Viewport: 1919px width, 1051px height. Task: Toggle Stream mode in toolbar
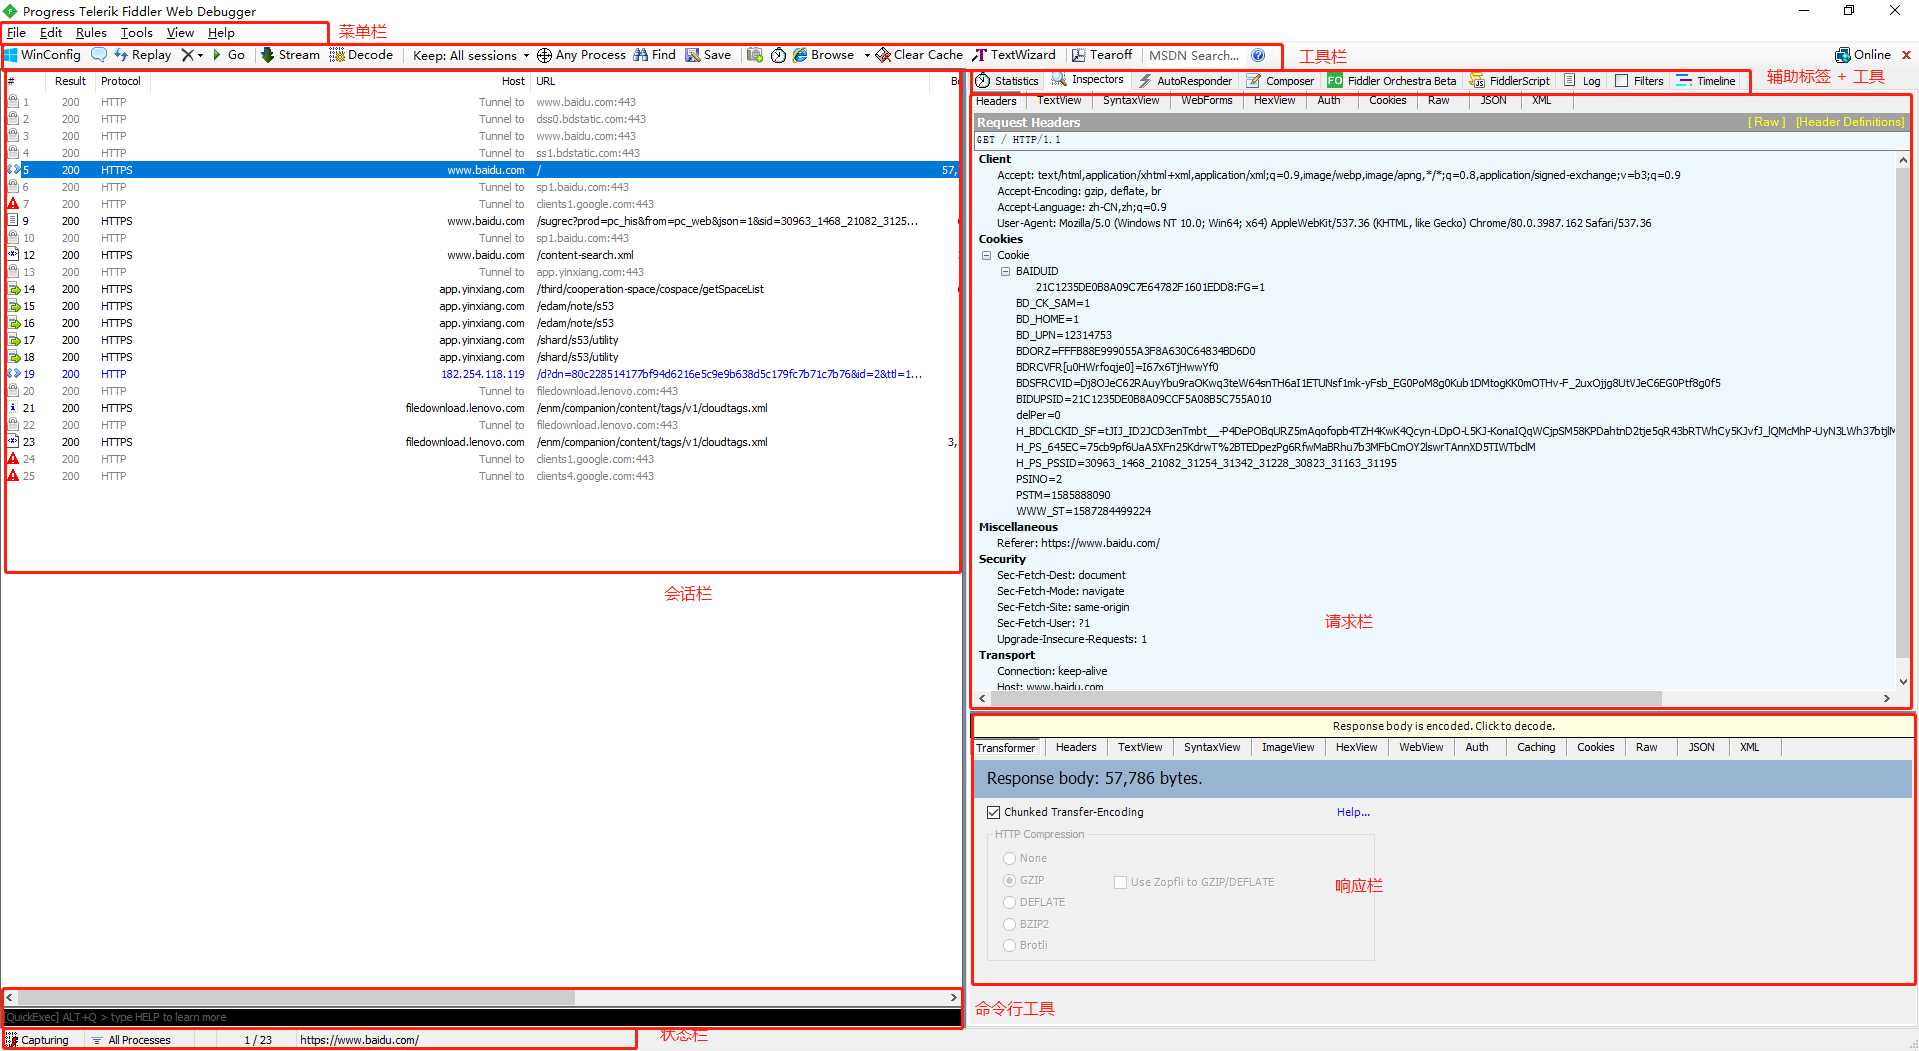coord(290,55)
